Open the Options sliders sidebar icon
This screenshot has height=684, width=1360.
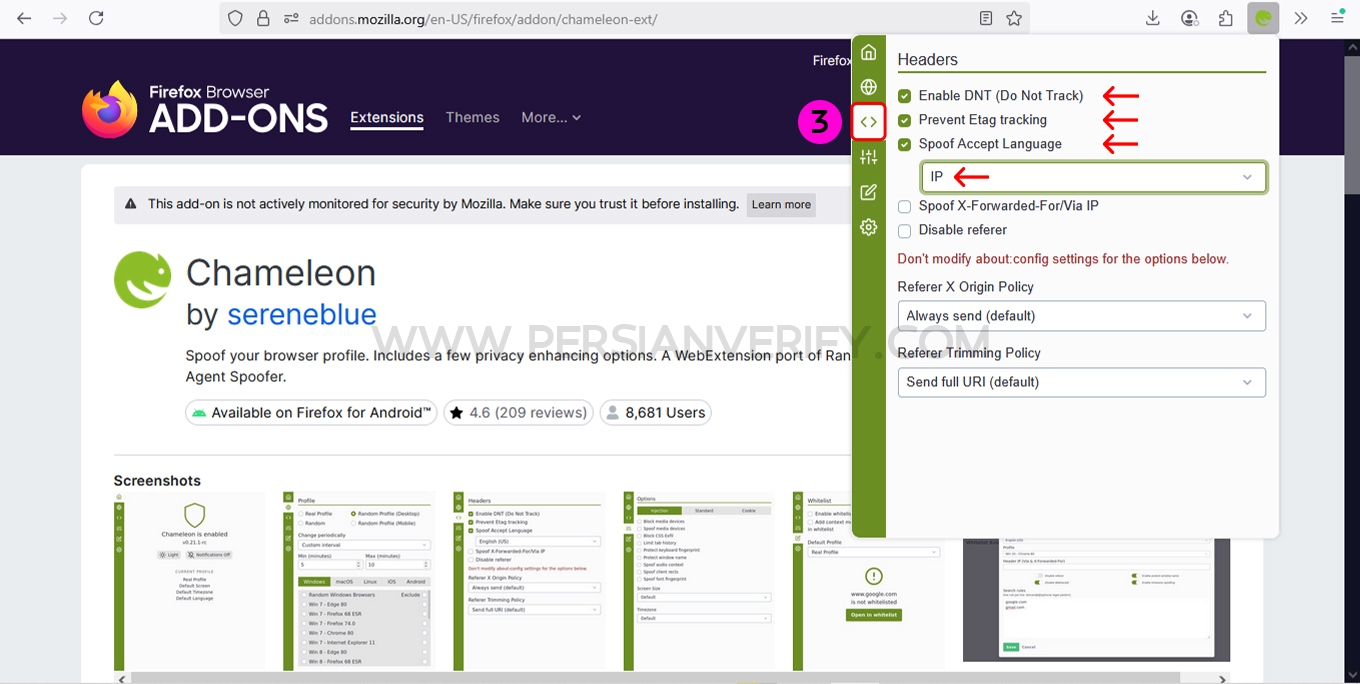tap(868, 157)
